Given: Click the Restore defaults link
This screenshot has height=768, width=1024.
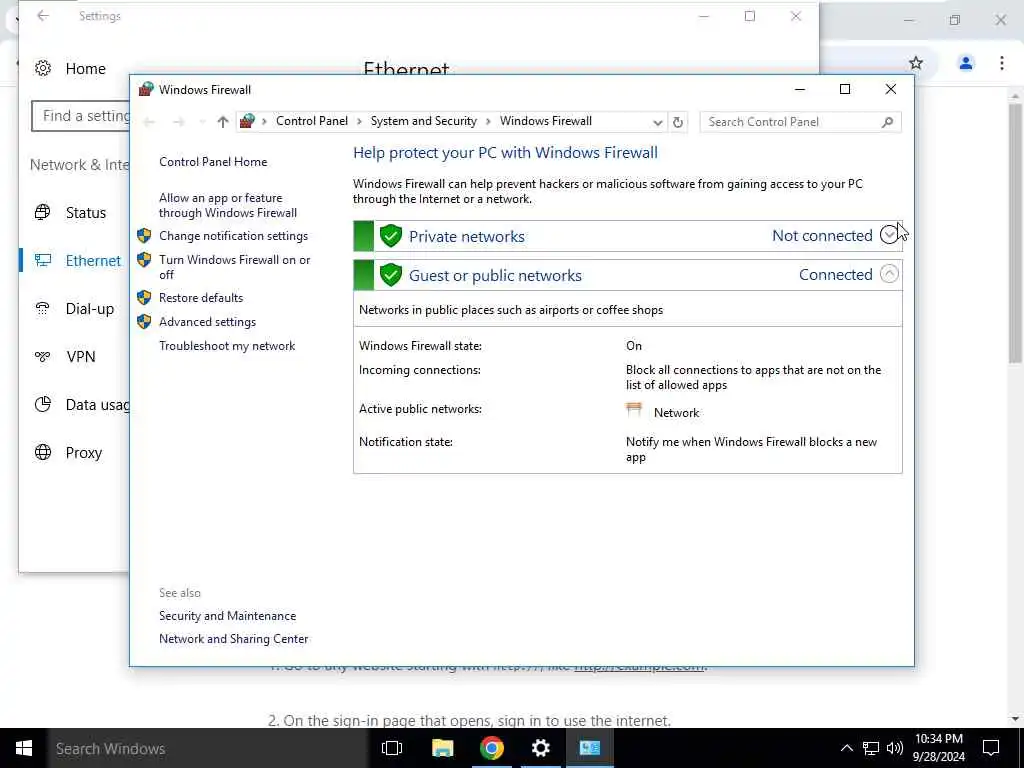Looking at the screenshot, I should pos(200,298).
